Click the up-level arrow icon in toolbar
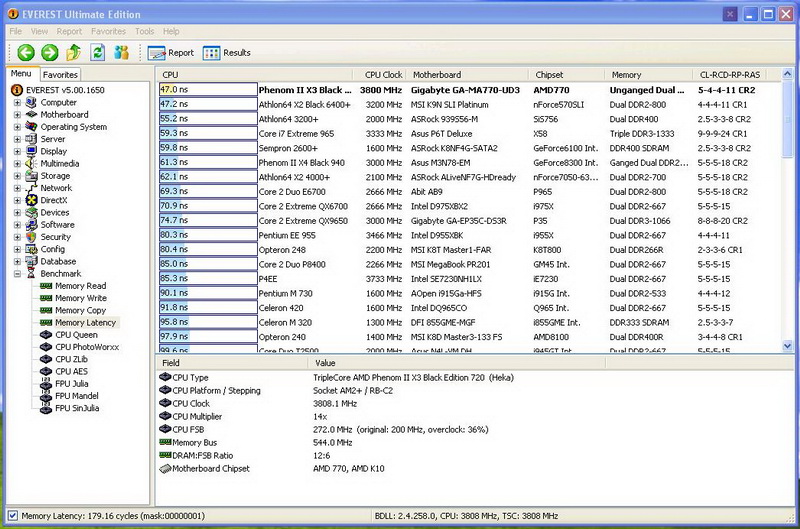 [x=73, y=52]
